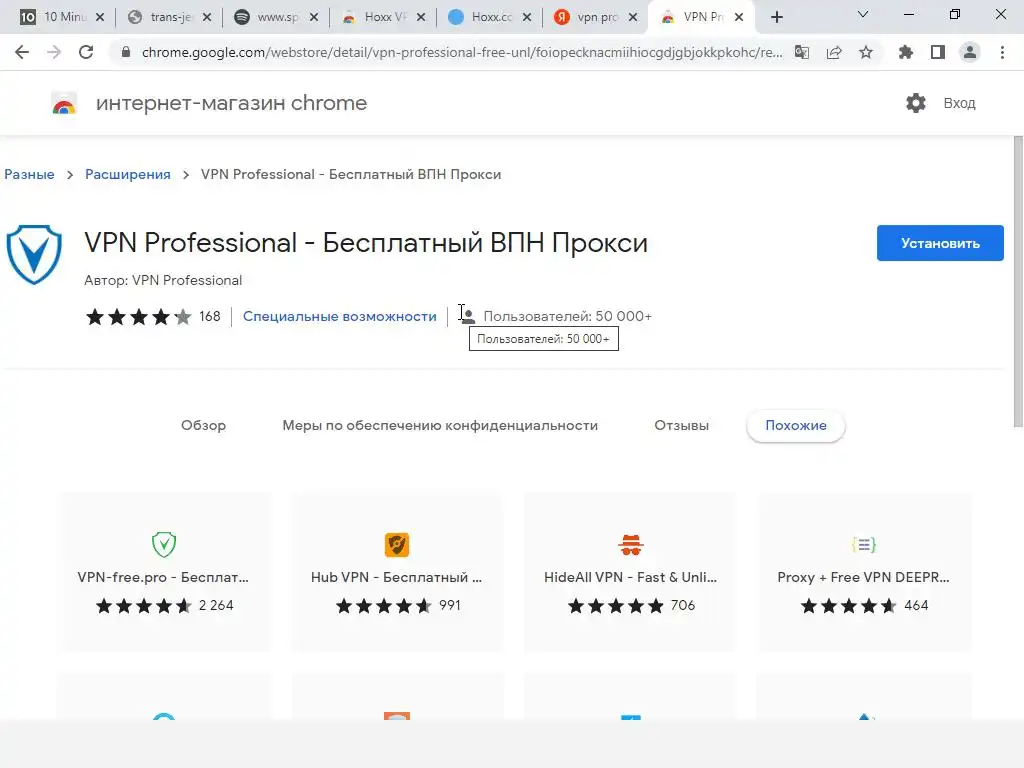Switch to the 10 Minu tab

click(x=55, y=17)
